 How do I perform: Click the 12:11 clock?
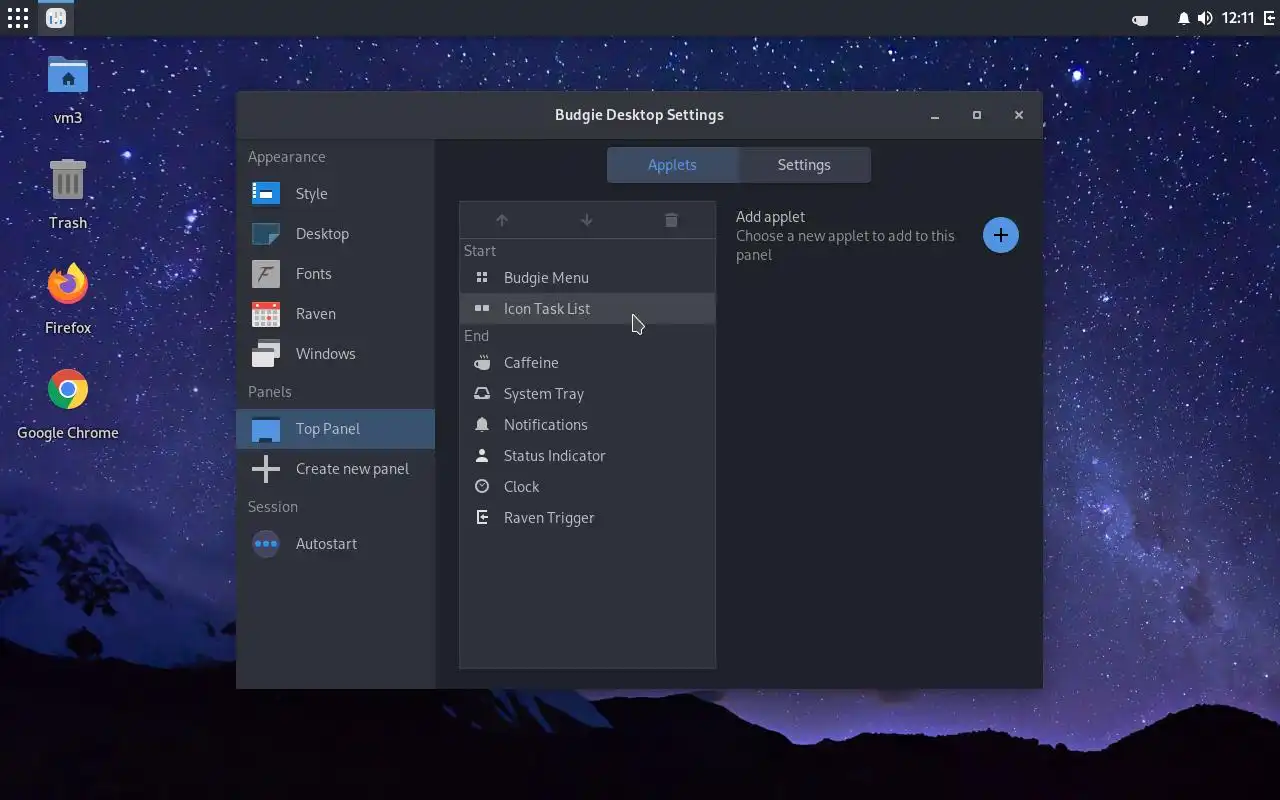[x=1238, y=18]
